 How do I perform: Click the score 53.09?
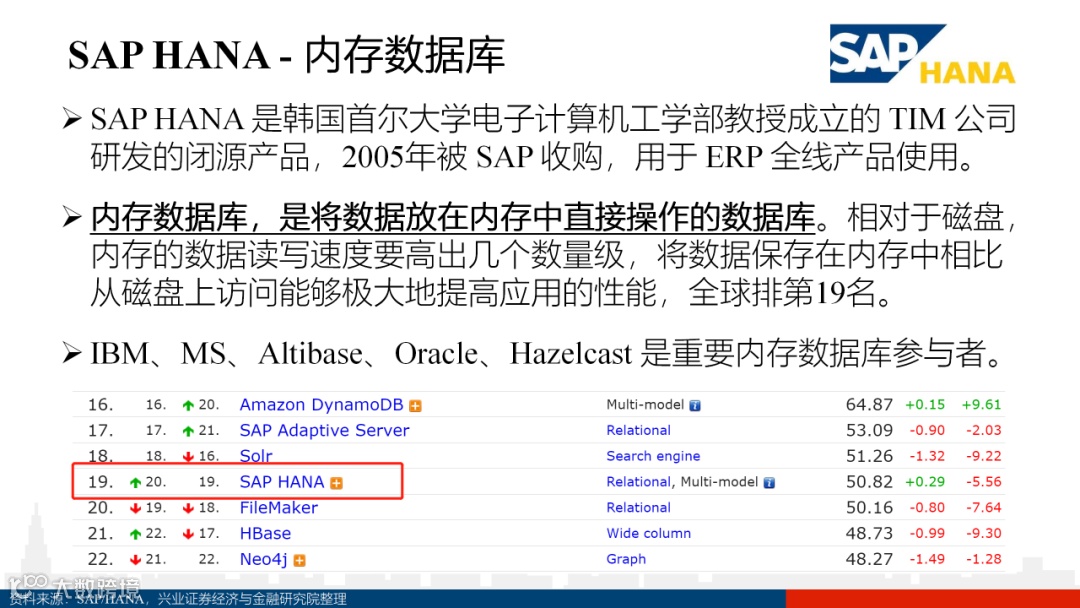pos(869,430)
